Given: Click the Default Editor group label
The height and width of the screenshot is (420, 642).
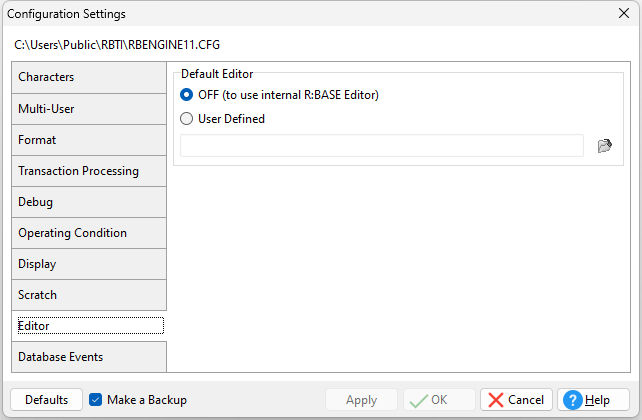Looking at the screenshot, I should tap(217, 74).
